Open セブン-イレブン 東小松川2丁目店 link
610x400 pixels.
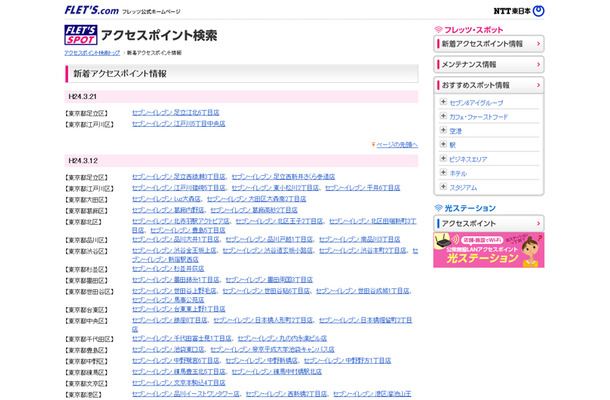click(x=275, y=188)
